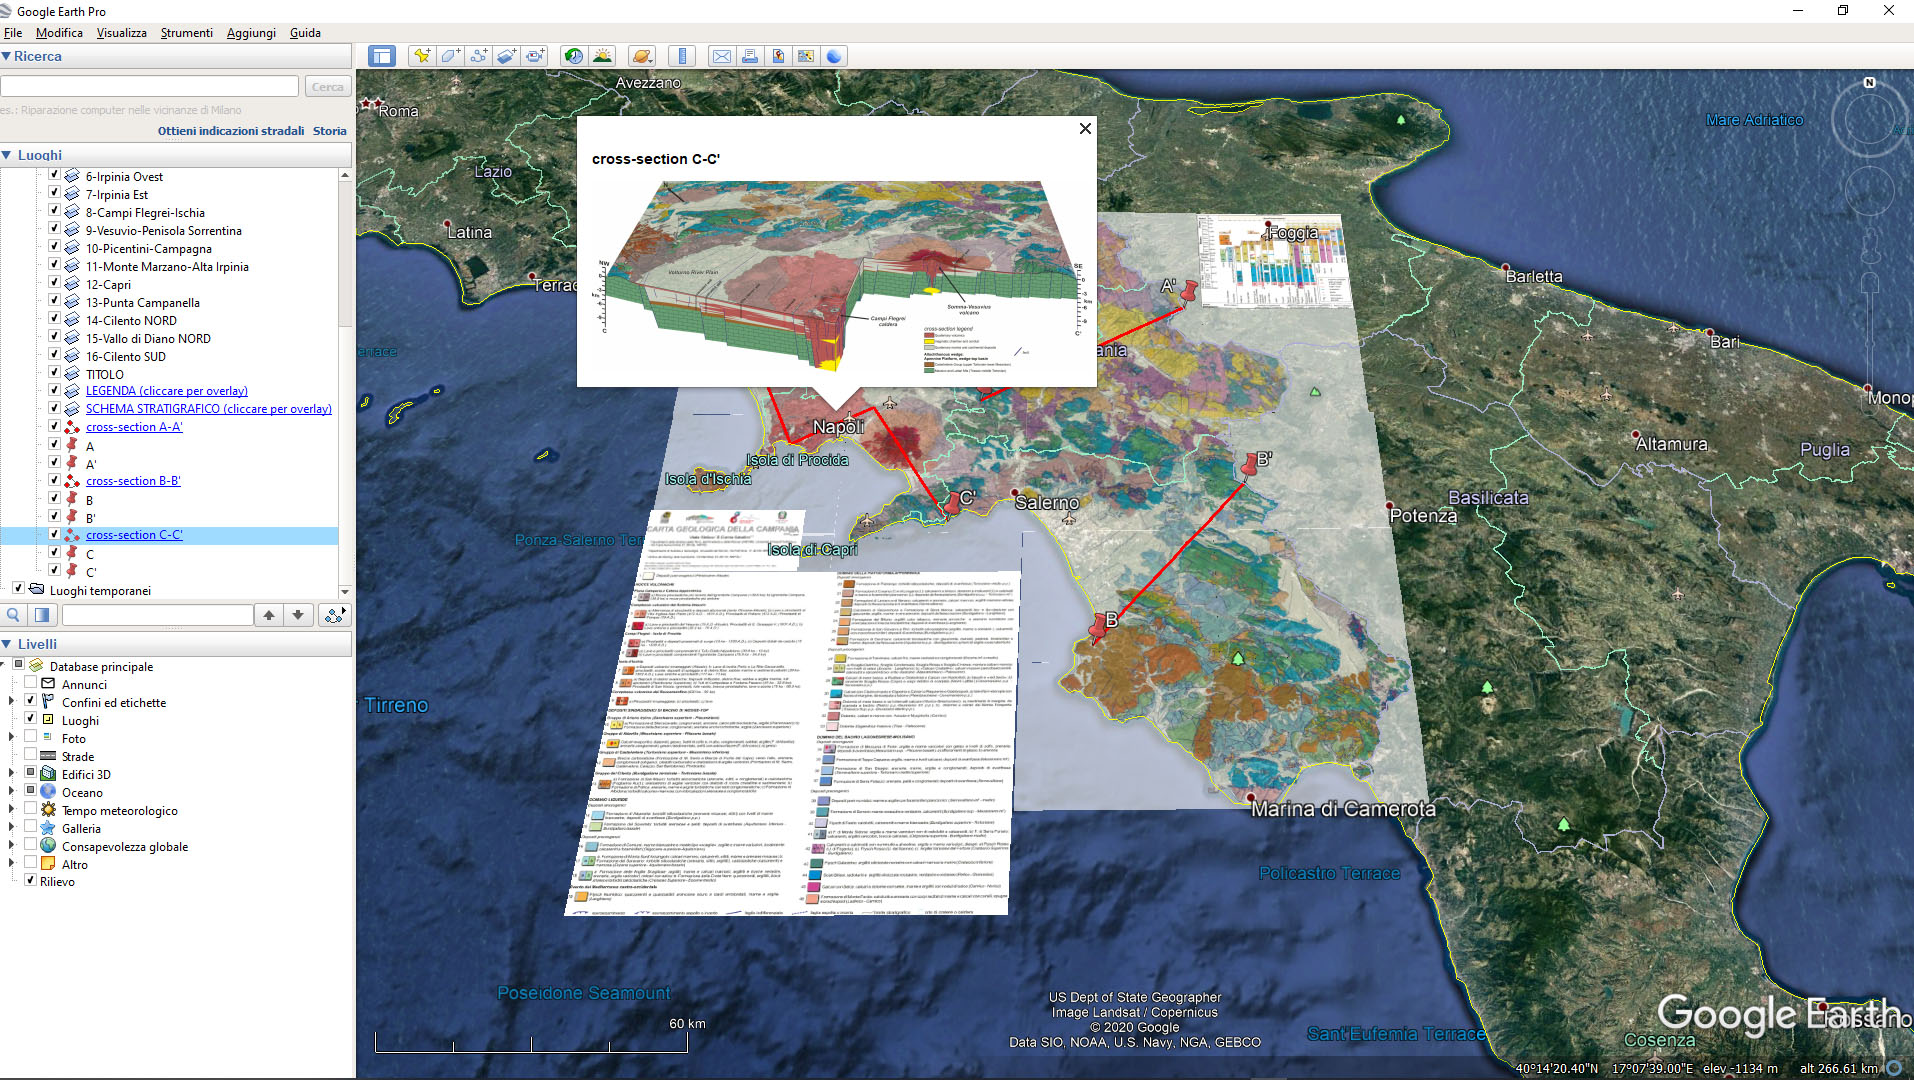Open the ruler measurement tool

coord(682,56)
